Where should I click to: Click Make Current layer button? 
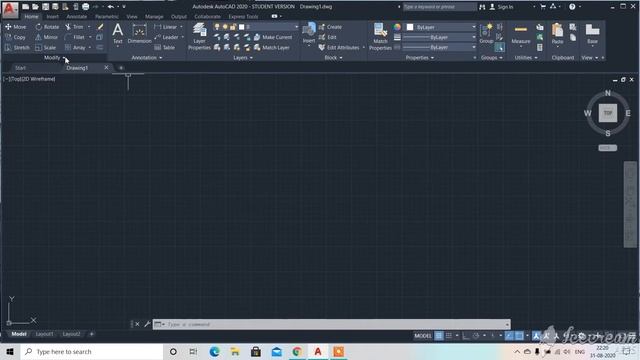273,37
